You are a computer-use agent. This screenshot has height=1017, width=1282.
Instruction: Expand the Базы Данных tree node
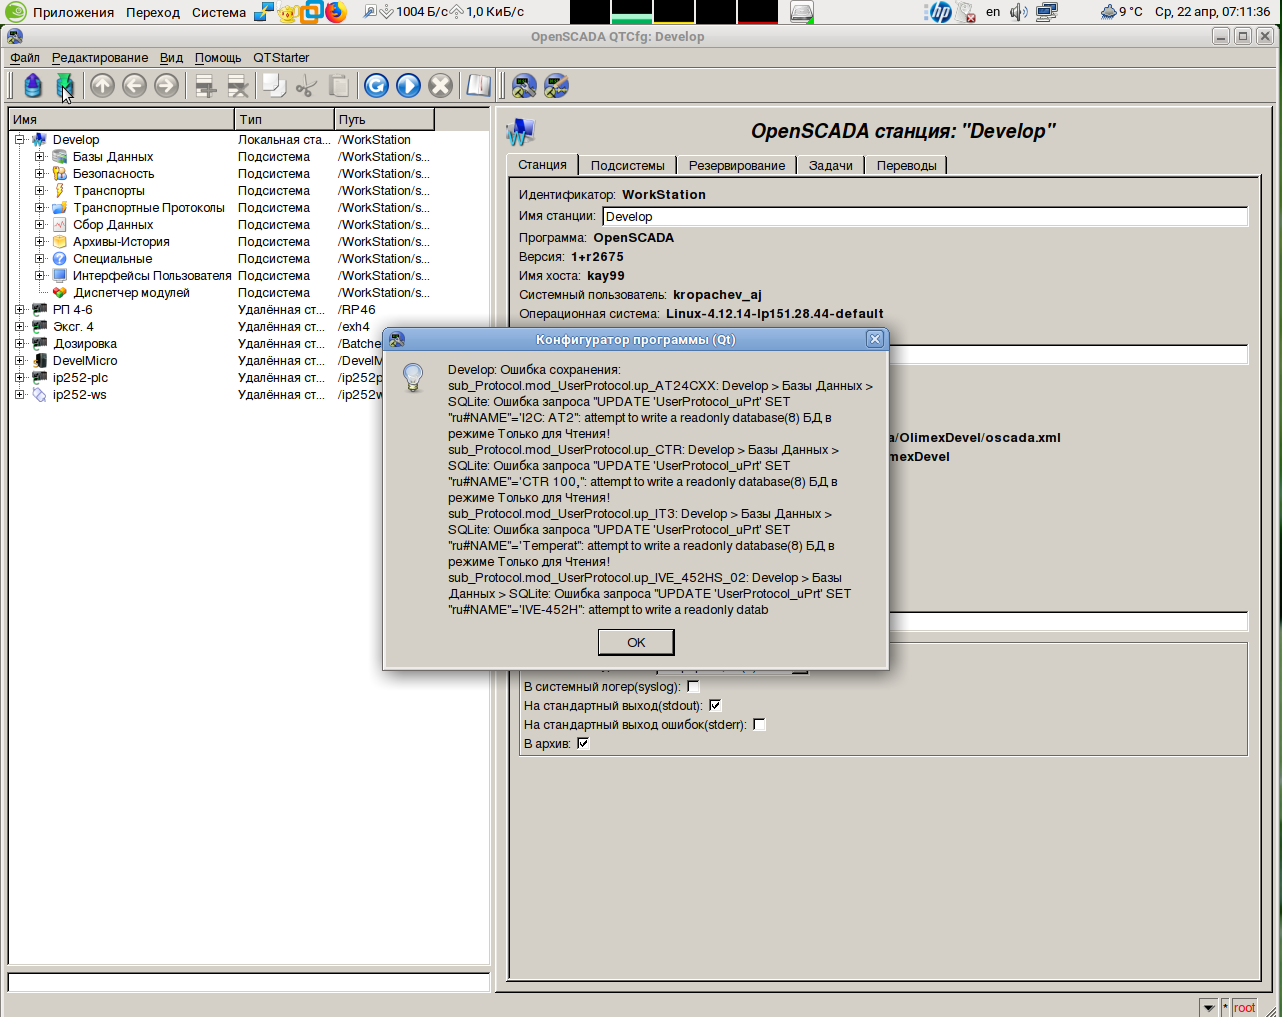coord(40,157)
